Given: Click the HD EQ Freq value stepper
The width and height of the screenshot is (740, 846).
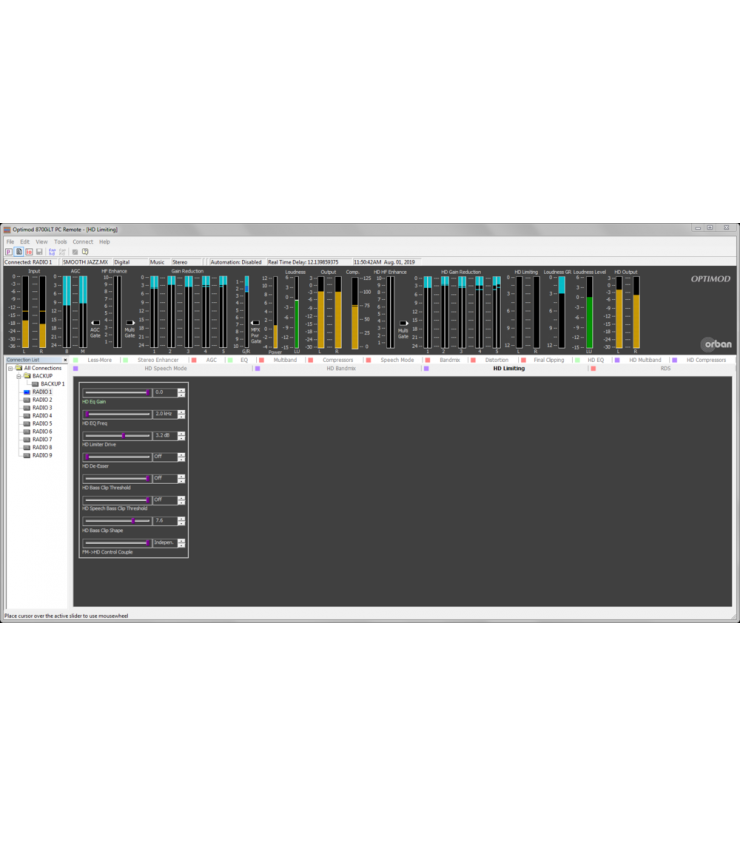Looking at the screenshot, I should point(181,414).
